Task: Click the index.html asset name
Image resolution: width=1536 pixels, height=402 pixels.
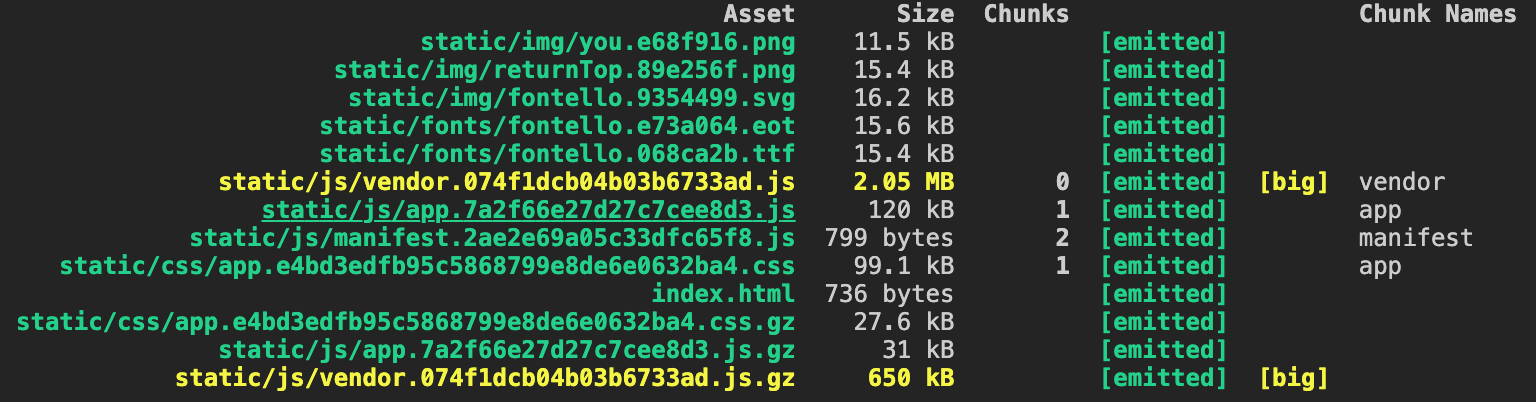Action: 723,294
